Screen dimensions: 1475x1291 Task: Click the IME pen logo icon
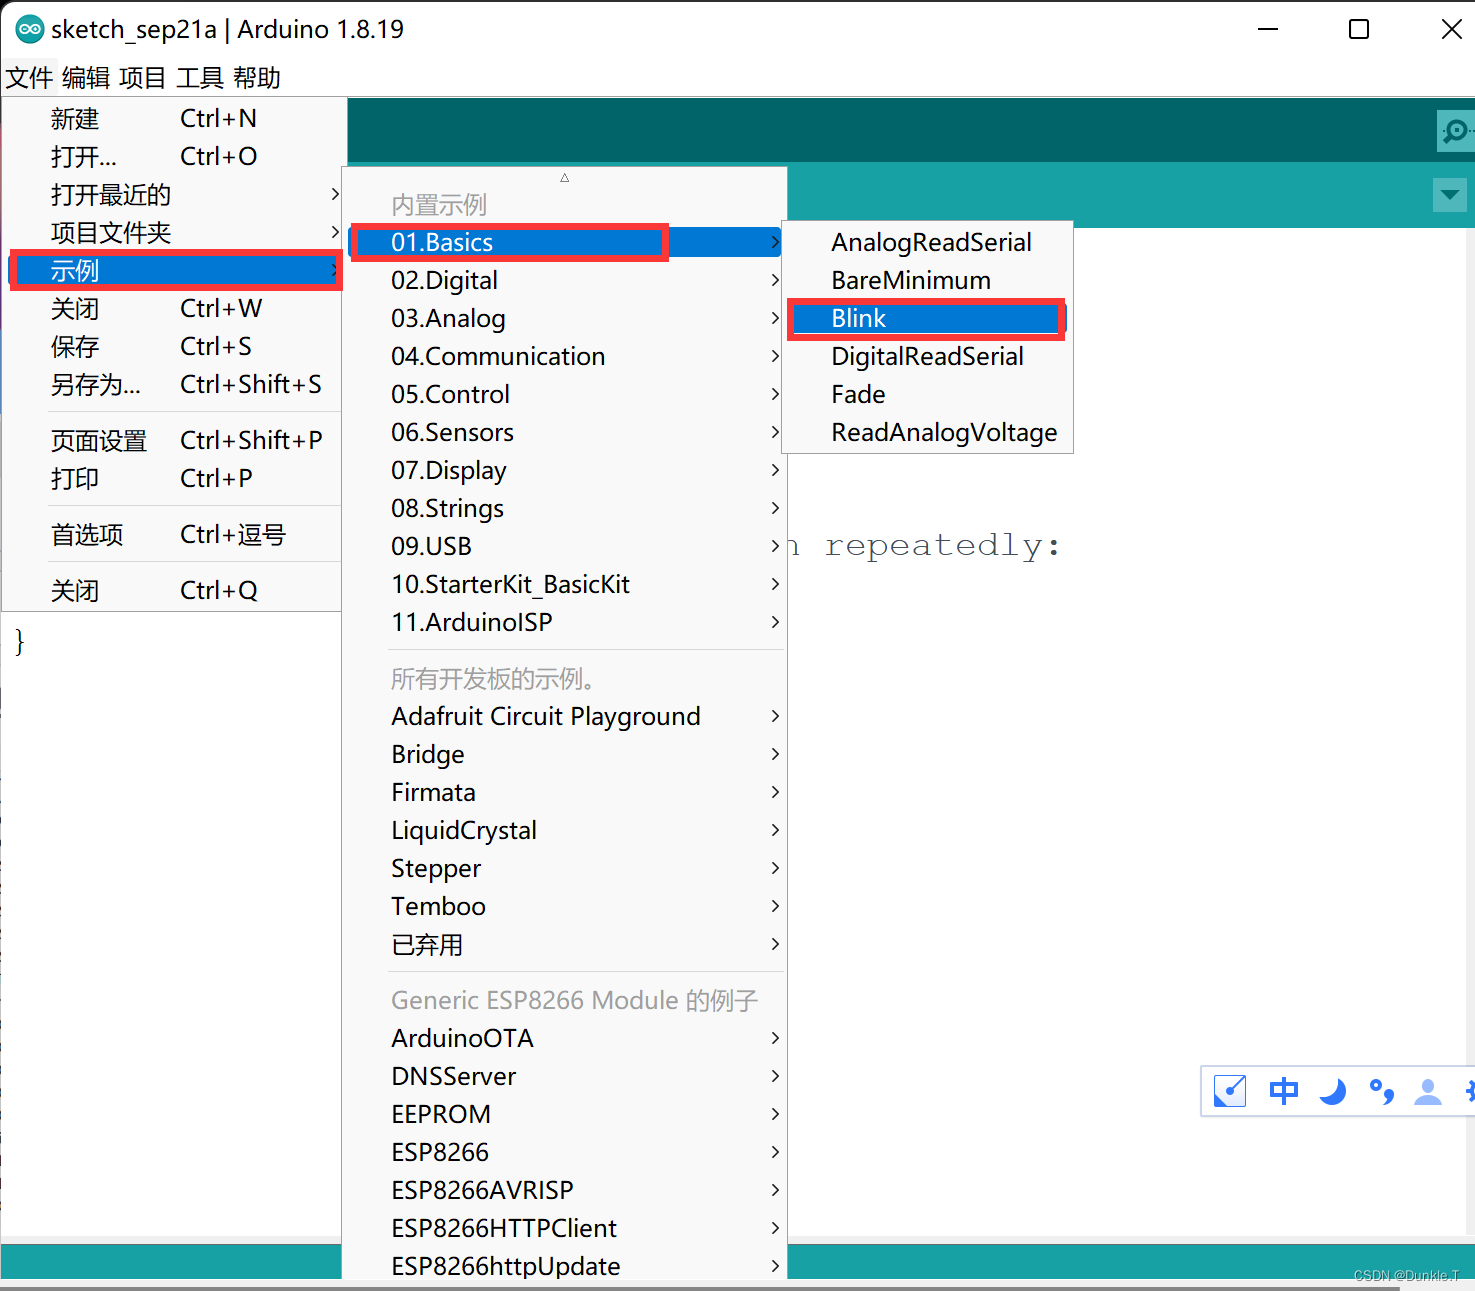click(x=1229, y=1091)
